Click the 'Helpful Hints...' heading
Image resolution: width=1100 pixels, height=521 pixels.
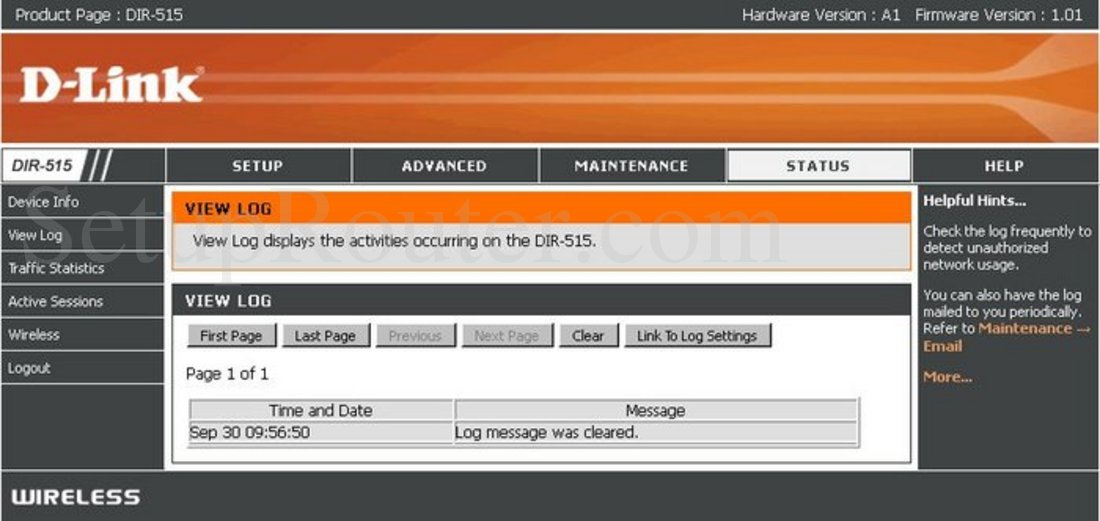click(x=974, y=201)
